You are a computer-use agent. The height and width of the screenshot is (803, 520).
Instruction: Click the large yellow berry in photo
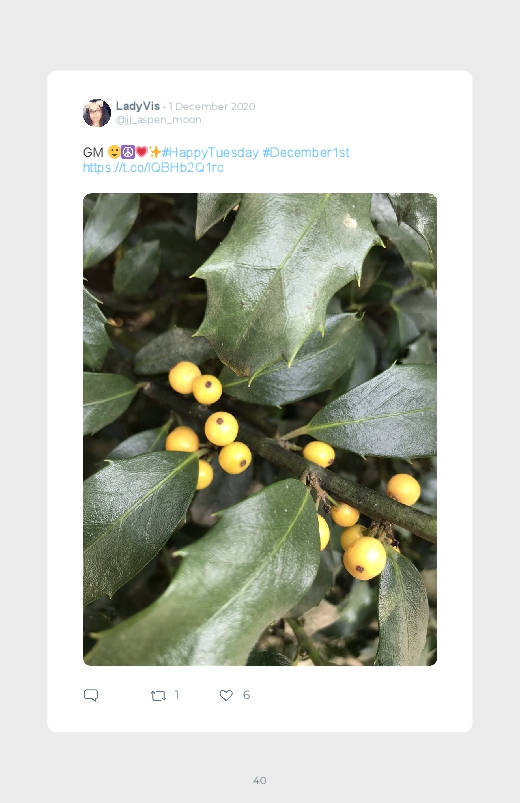(x=365, y=558)
